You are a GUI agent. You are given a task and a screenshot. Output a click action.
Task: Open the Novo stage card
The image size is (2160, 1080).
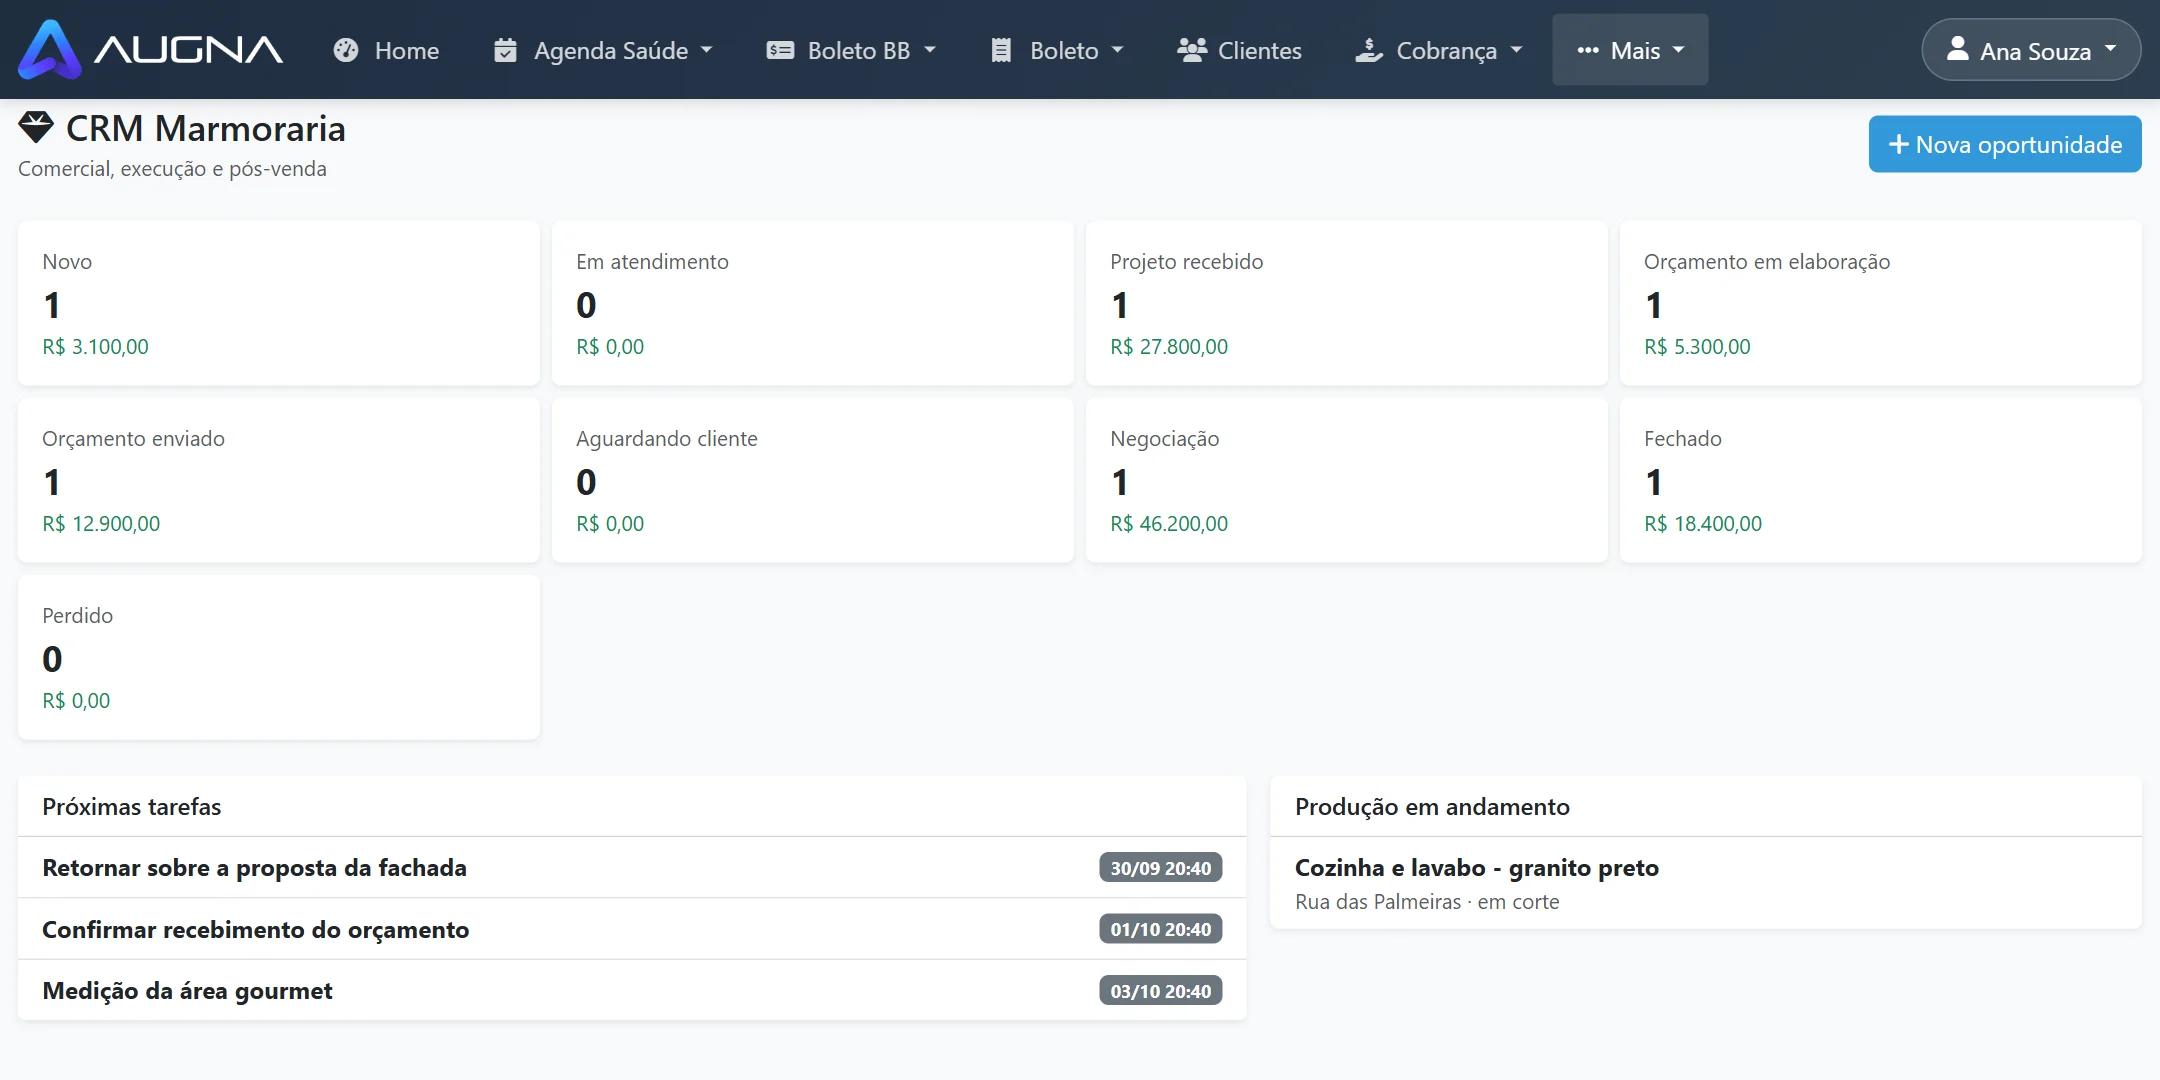point(279,303)
